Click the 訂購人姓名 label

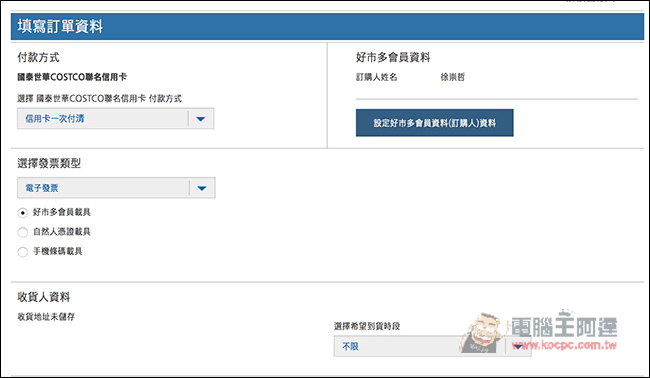(376, 77)
